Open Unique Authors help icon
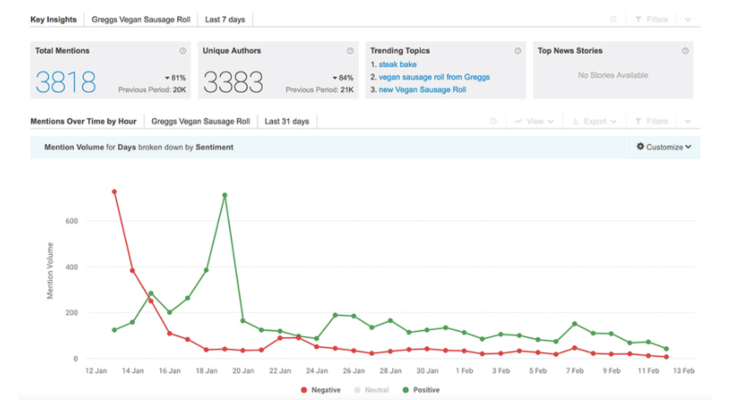This screenshot has height=400, width=730. 350,51
